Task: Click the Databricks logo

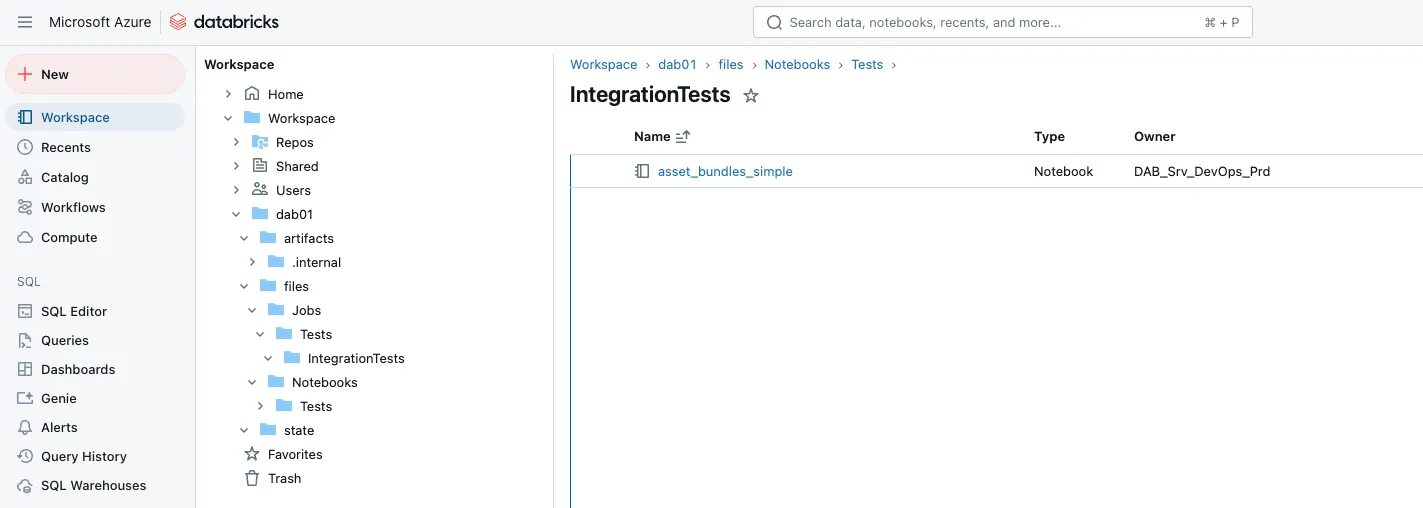Action: click(x=224, y=22)
